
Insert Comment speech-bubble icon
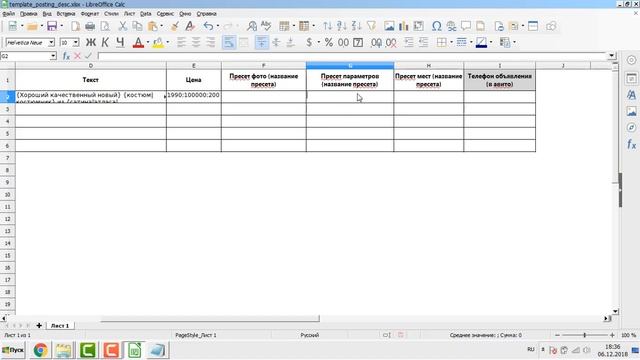coord(466,26)
